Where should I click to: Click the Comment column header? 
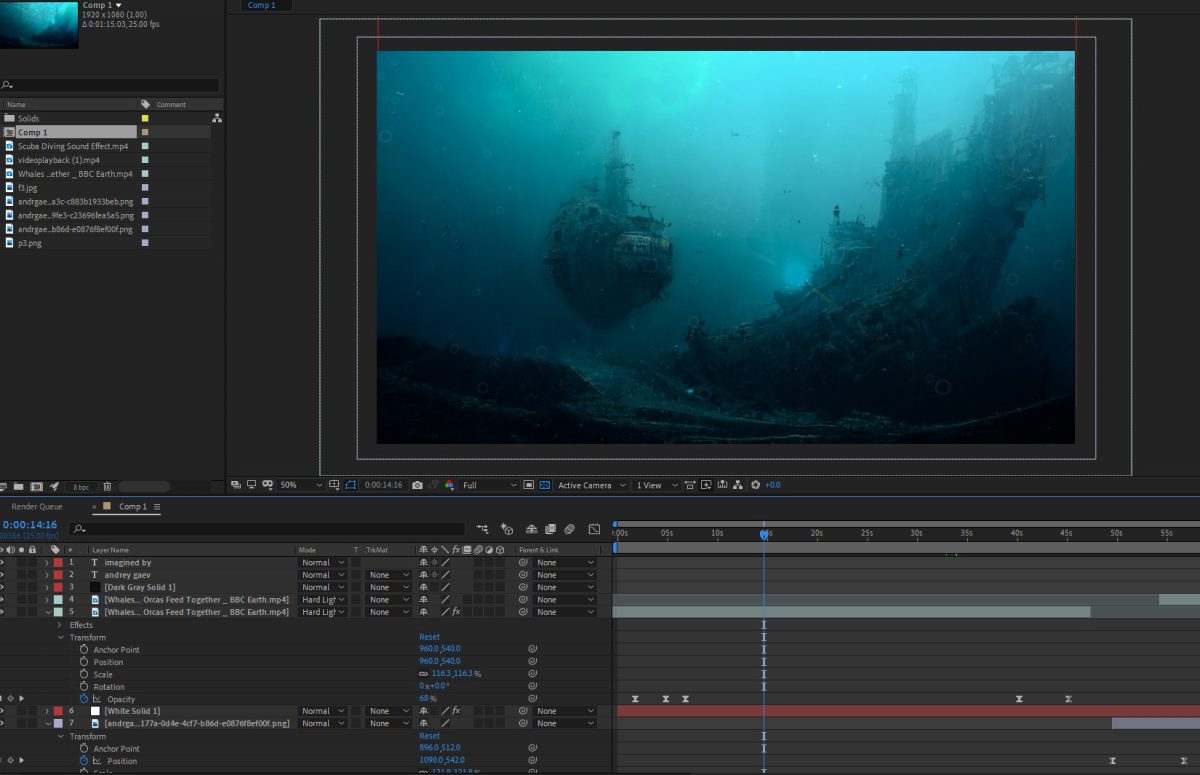pyautogui.click(x=171, y=104)
